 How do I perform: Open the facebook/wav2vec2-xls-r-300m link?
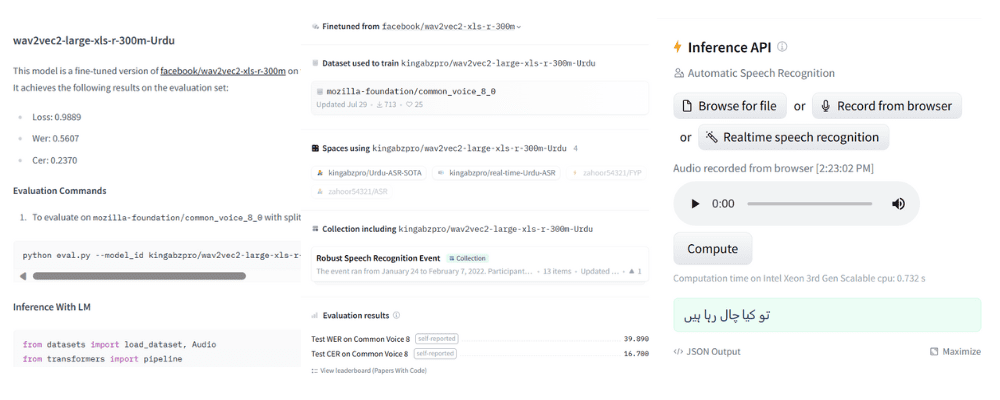click(223, 71)
